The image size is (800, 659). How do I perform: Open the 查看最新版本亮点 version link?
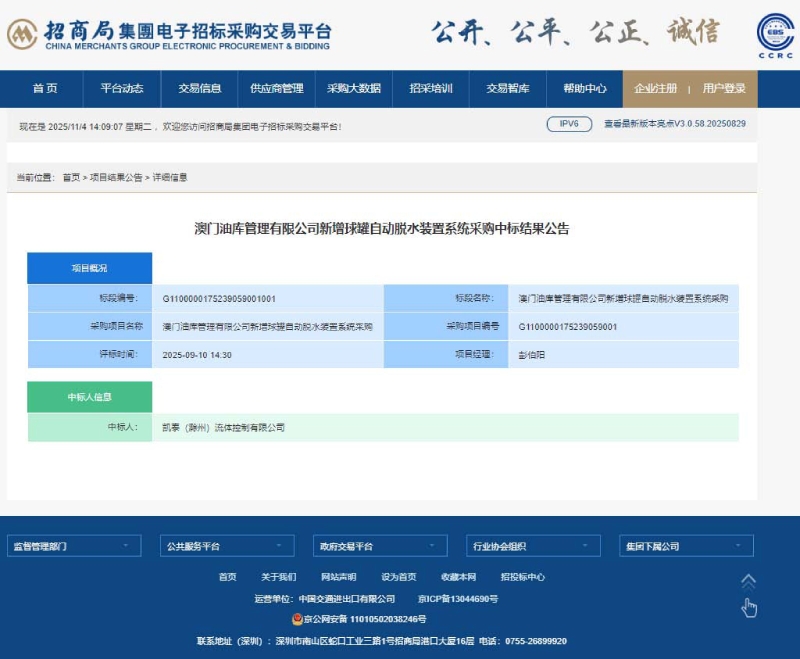[674, 125]
